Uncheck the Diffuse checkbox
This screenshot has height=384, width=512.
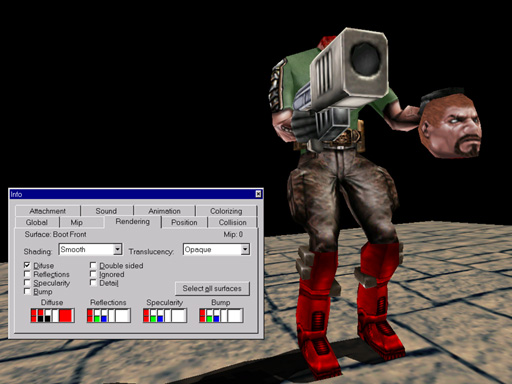[27, 265]
